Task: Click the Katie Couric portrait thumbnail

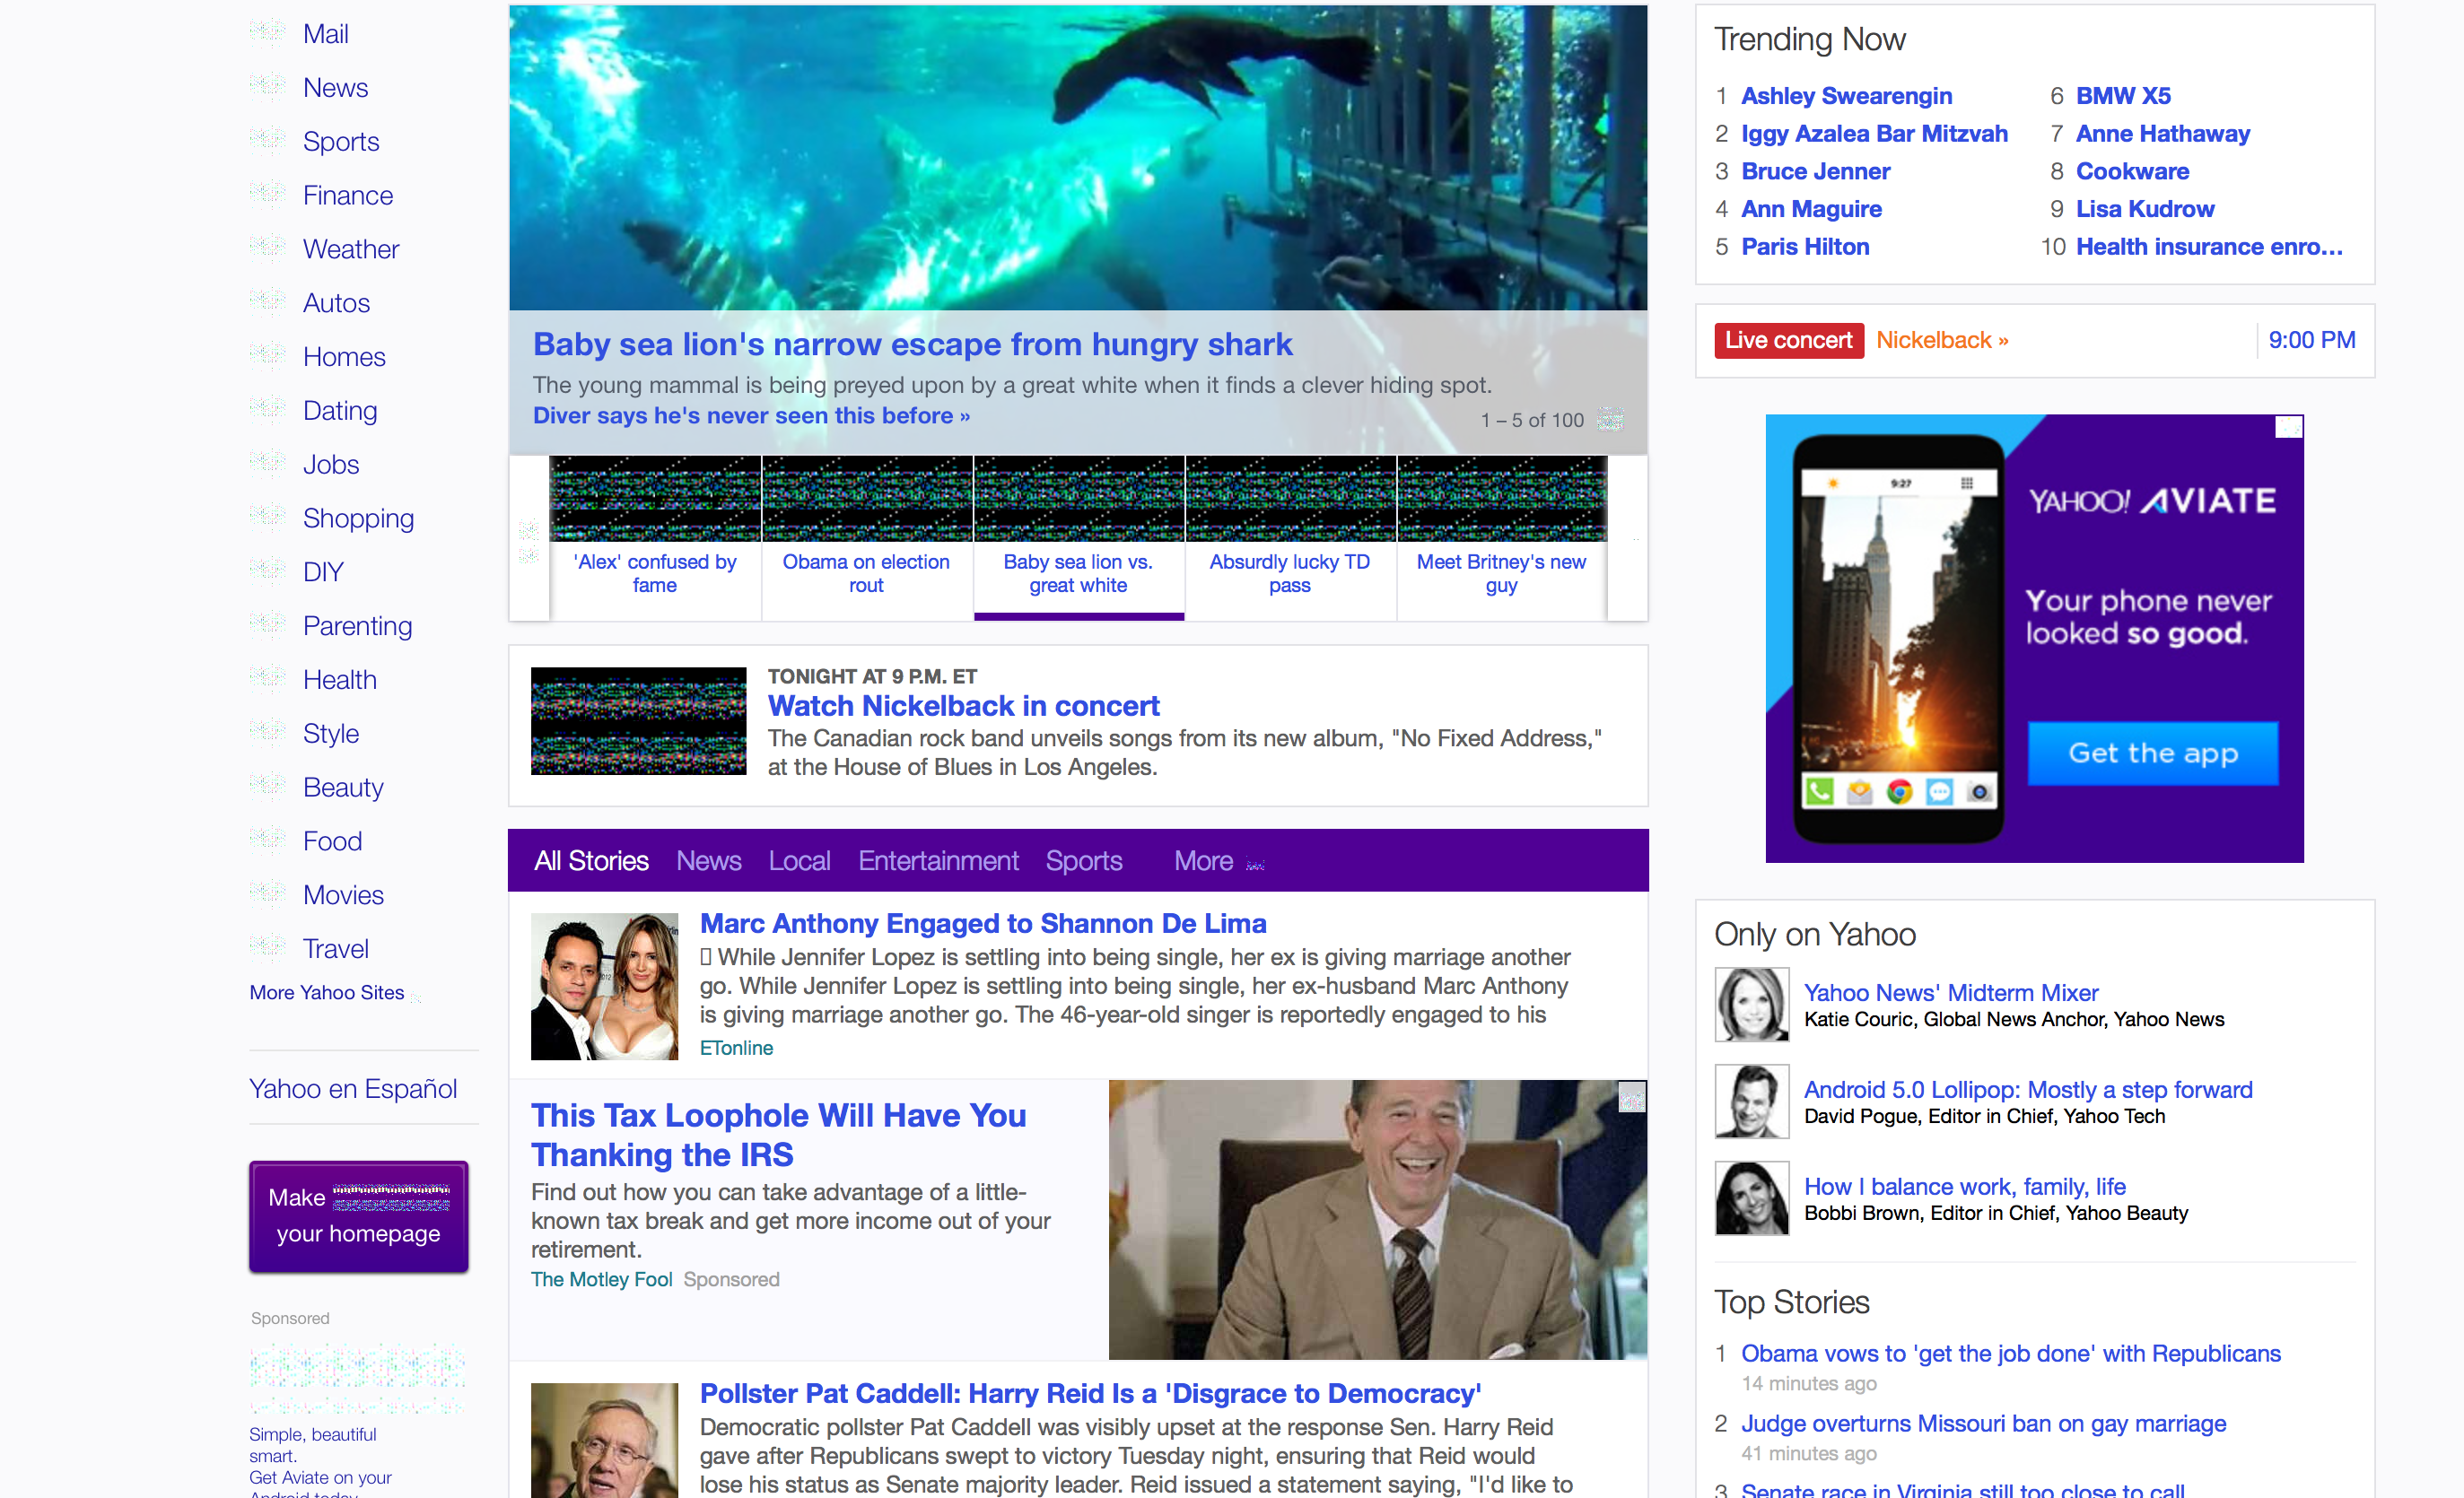Action: pyautogui.click(x=1751, y=1003)
